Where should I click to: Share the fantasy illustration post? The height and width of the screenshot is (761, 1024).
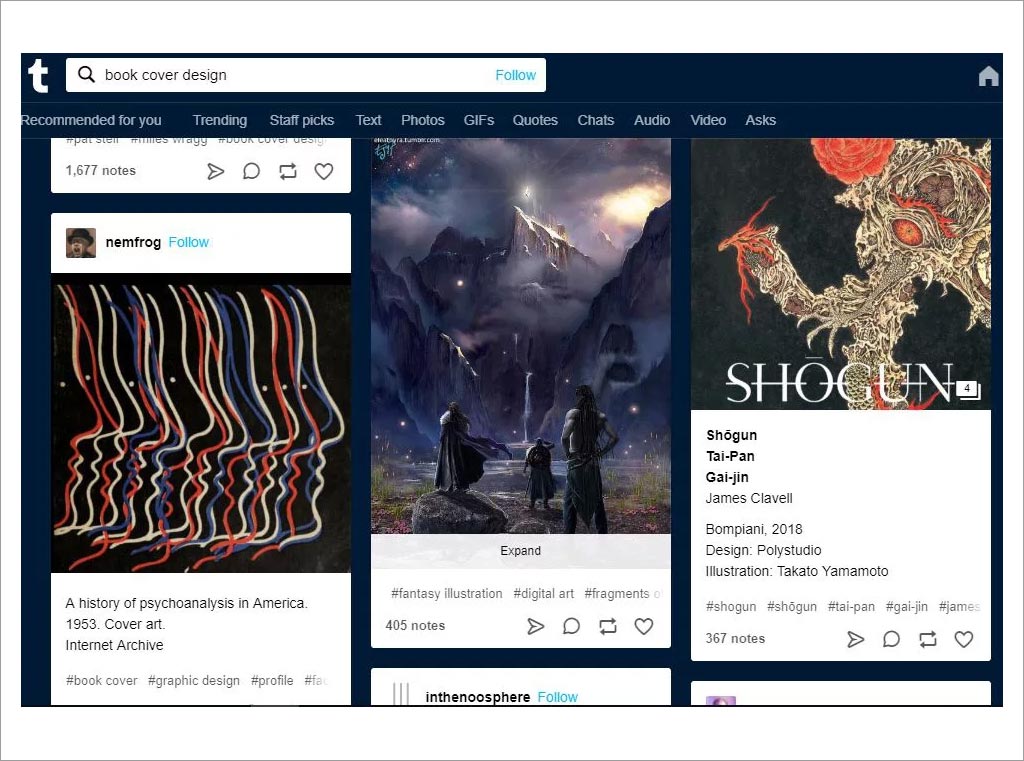(x=536, y=626)
